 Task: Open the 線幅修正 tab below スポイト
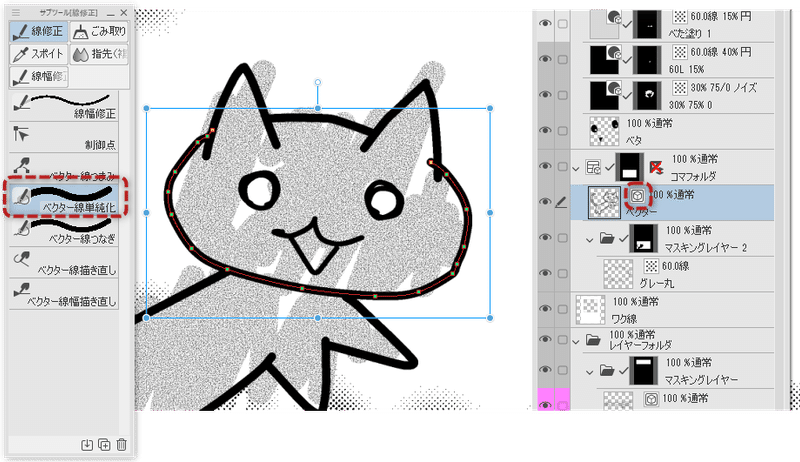38,76
